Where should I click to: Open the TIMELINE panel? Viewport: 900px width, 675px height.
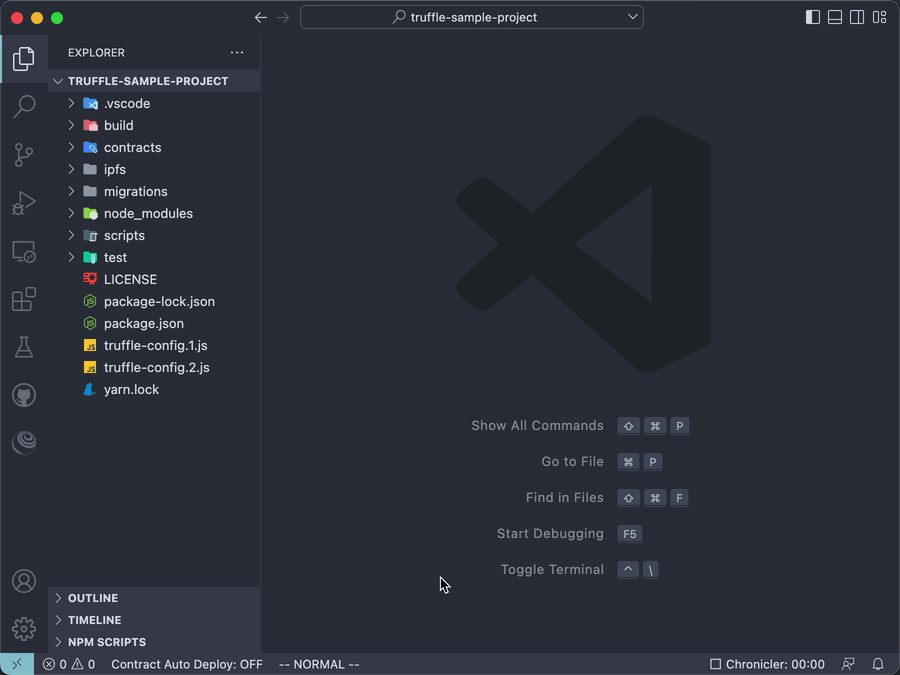pyautogui.click(x=94, y=620)
